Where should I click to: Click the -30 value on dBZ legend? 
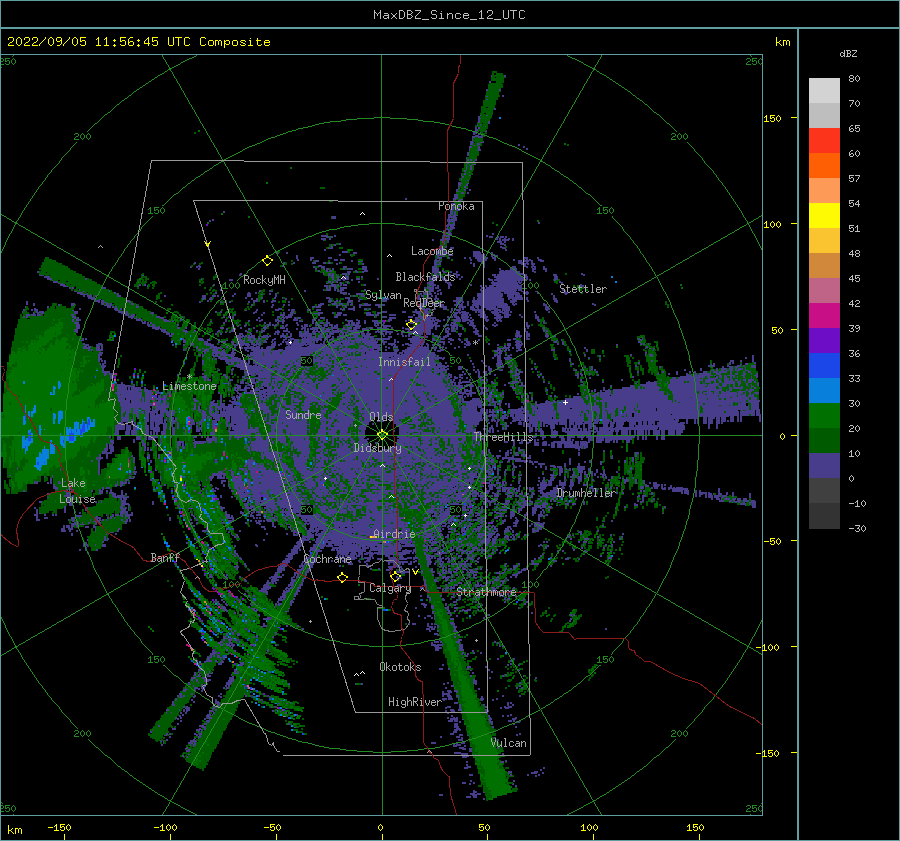[857, 528]
